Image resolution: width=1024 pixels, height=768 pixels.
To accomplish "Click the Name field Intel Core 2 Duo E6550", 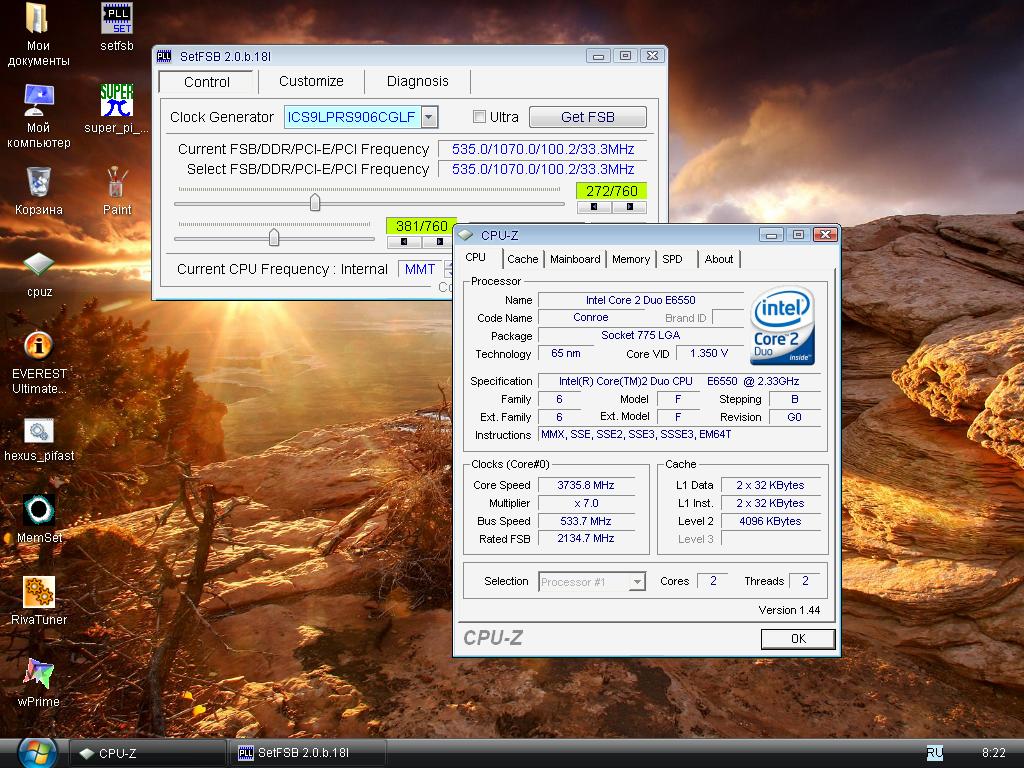I will [640, 300].
